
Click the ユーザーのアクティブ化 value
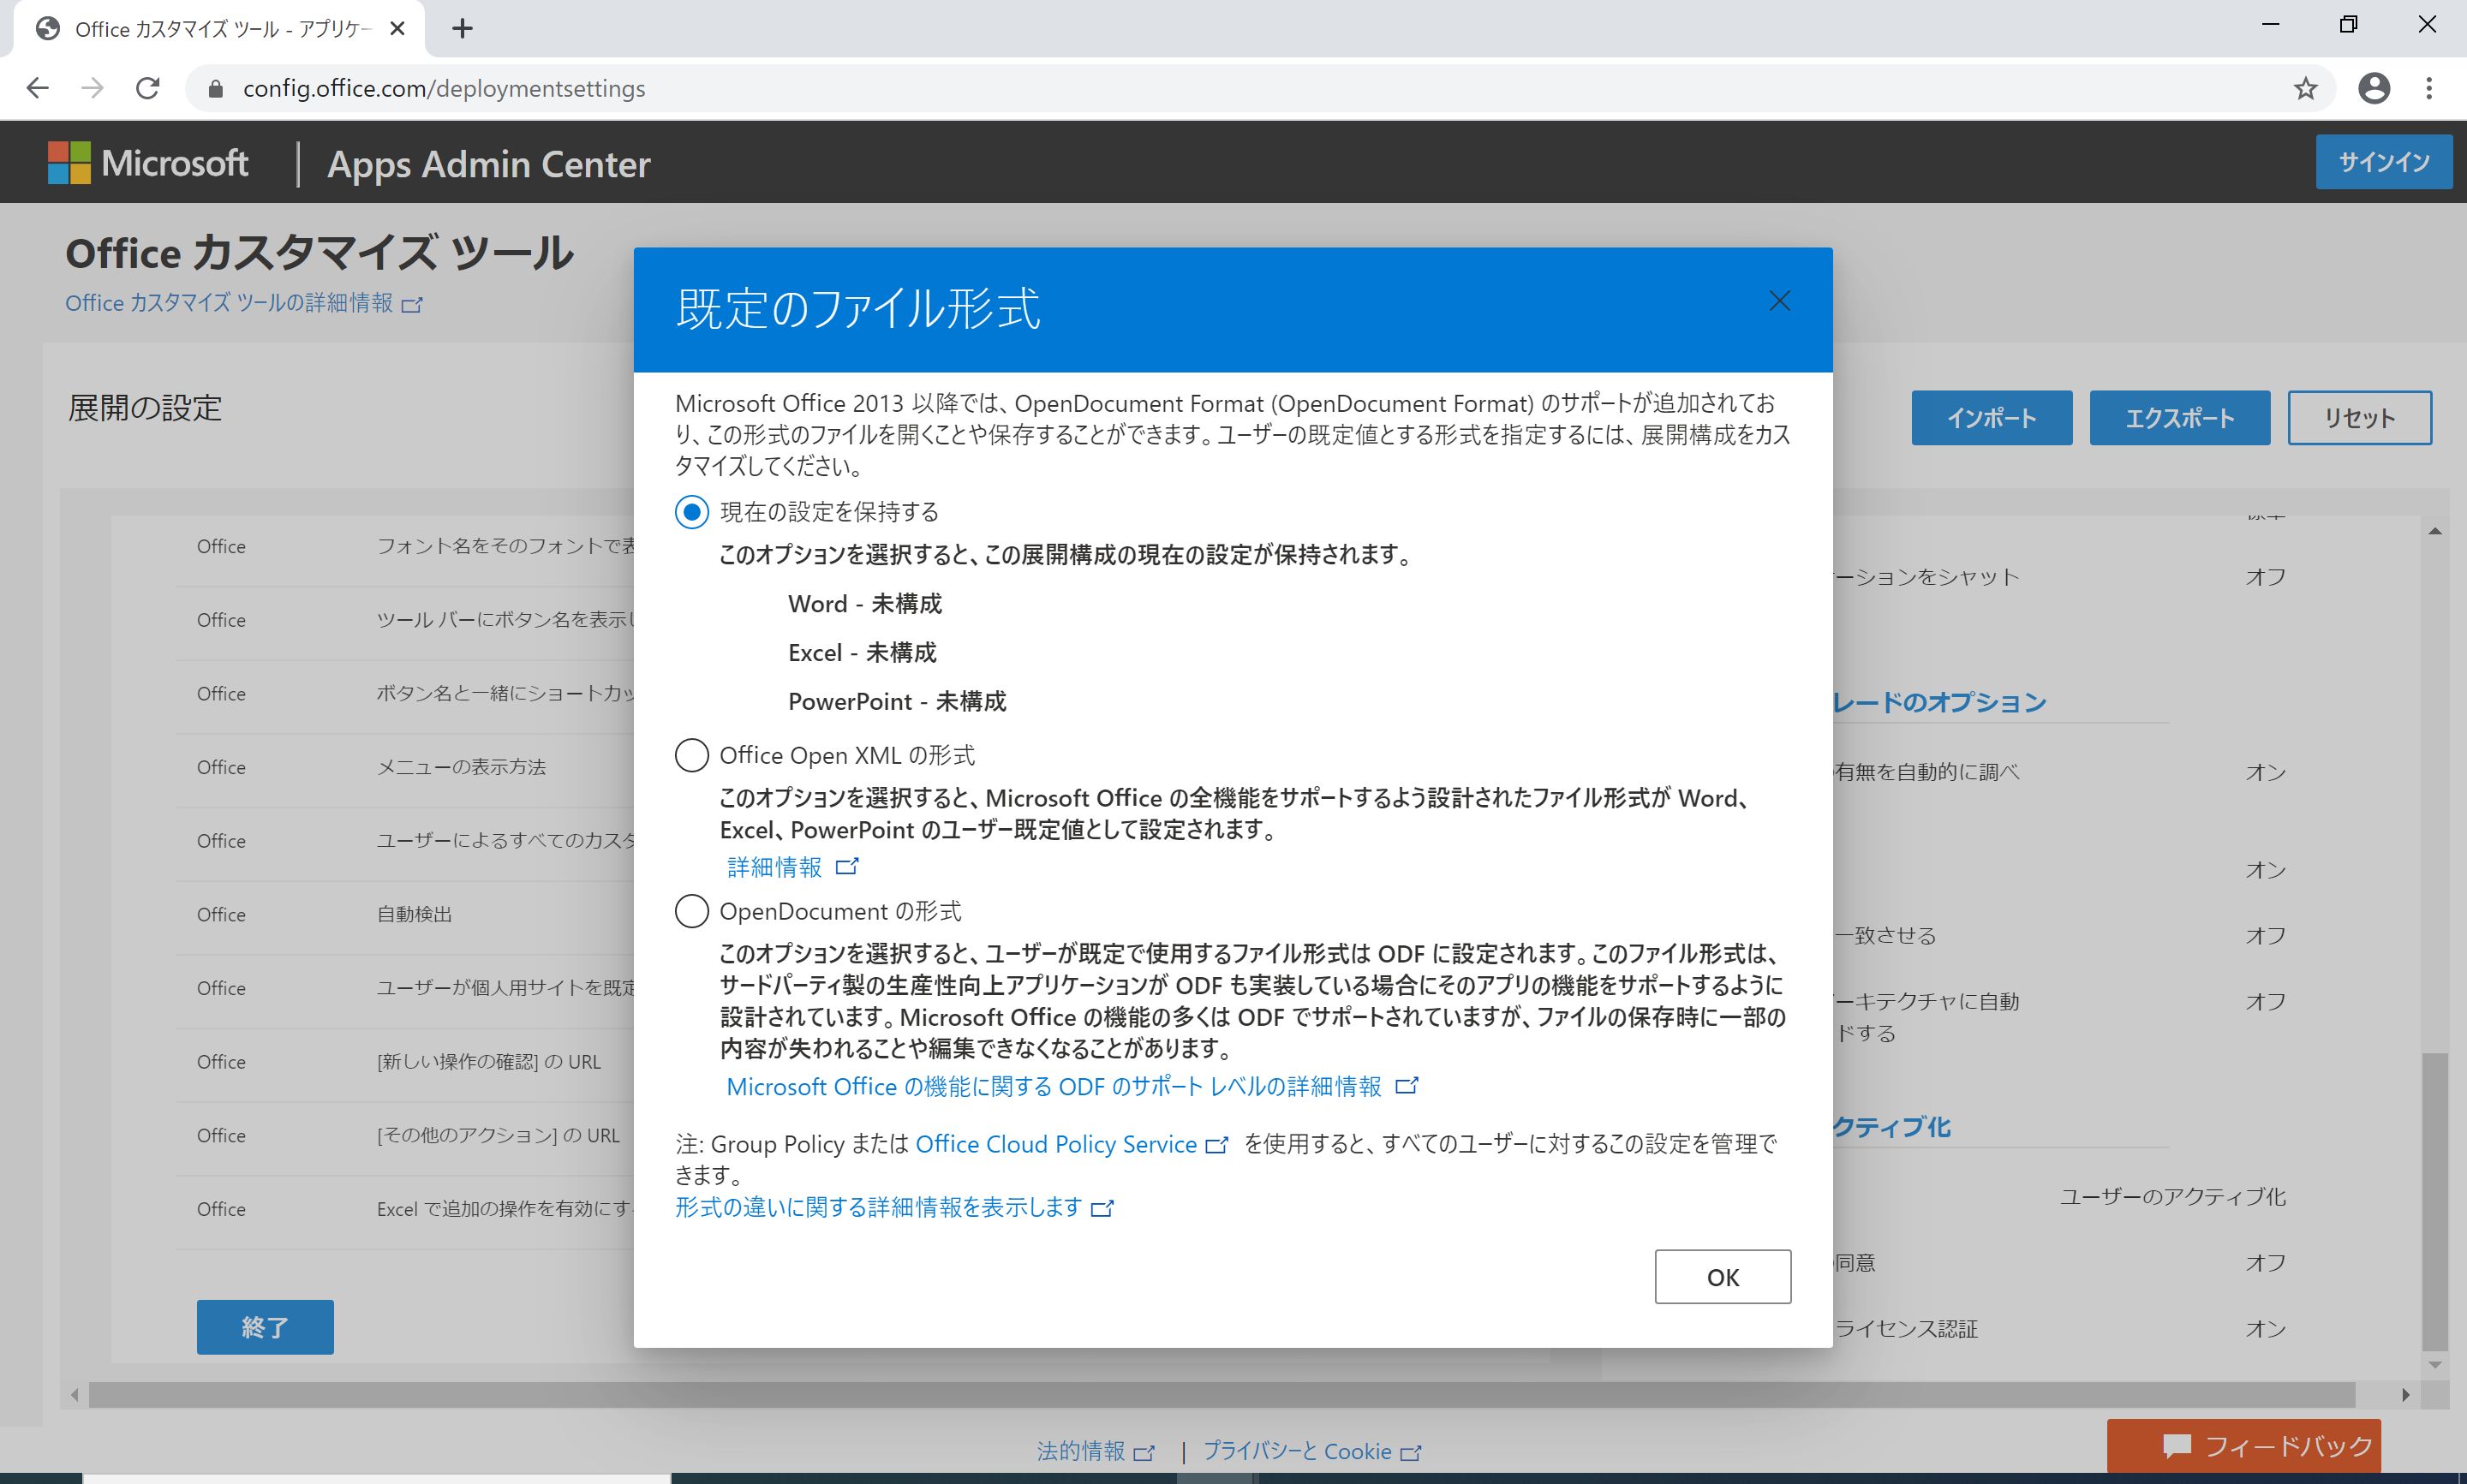[2172, 1197]
